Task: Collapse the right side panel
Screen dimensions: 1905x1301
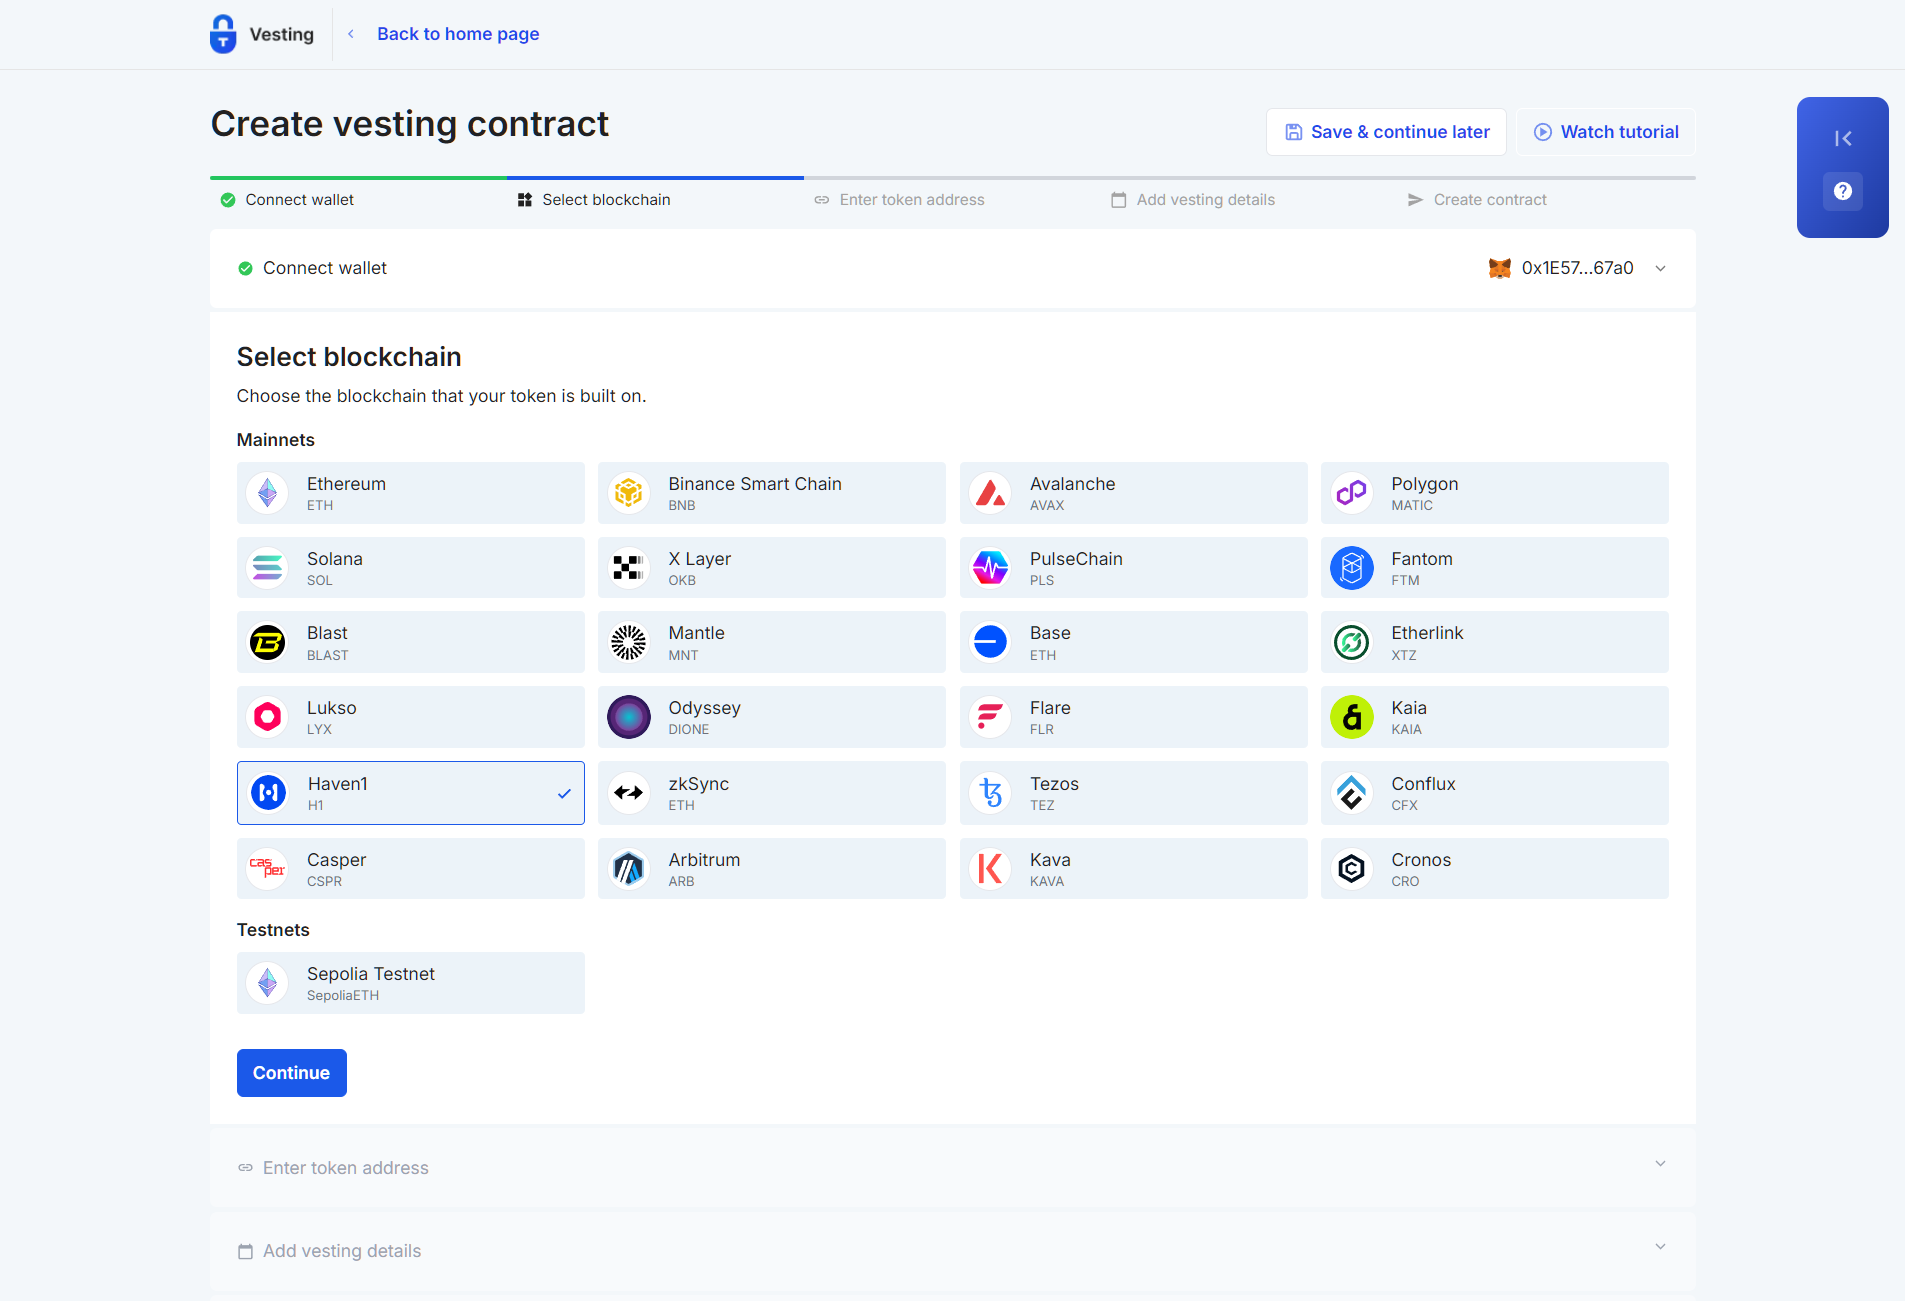Action: tap(1843, 138)
